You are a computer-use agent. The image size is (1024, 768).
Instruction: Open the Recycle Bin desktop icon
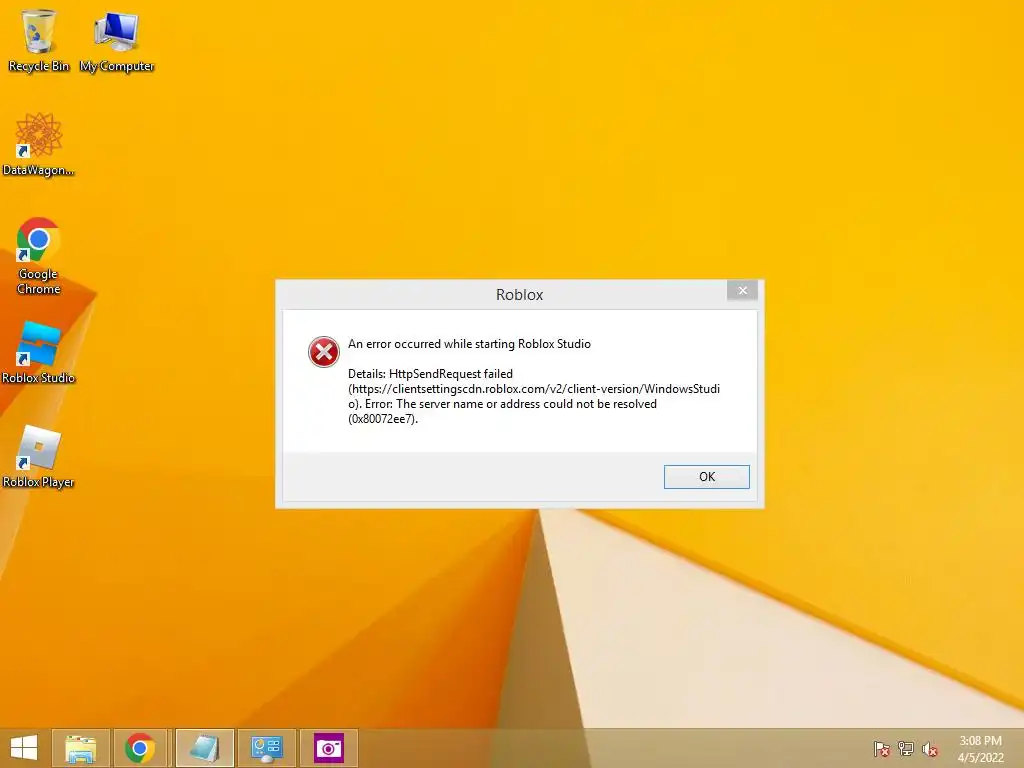pos(39,40)
